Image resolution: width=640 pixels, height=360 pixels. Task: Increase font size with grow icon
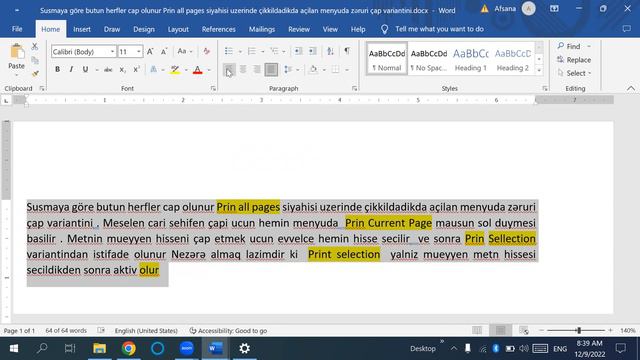click(150, 51)
